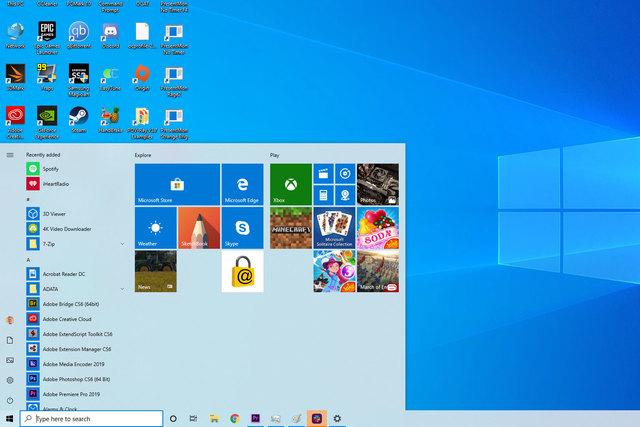Select the GeForce Experience desktop icon

(x=47, y=122)
